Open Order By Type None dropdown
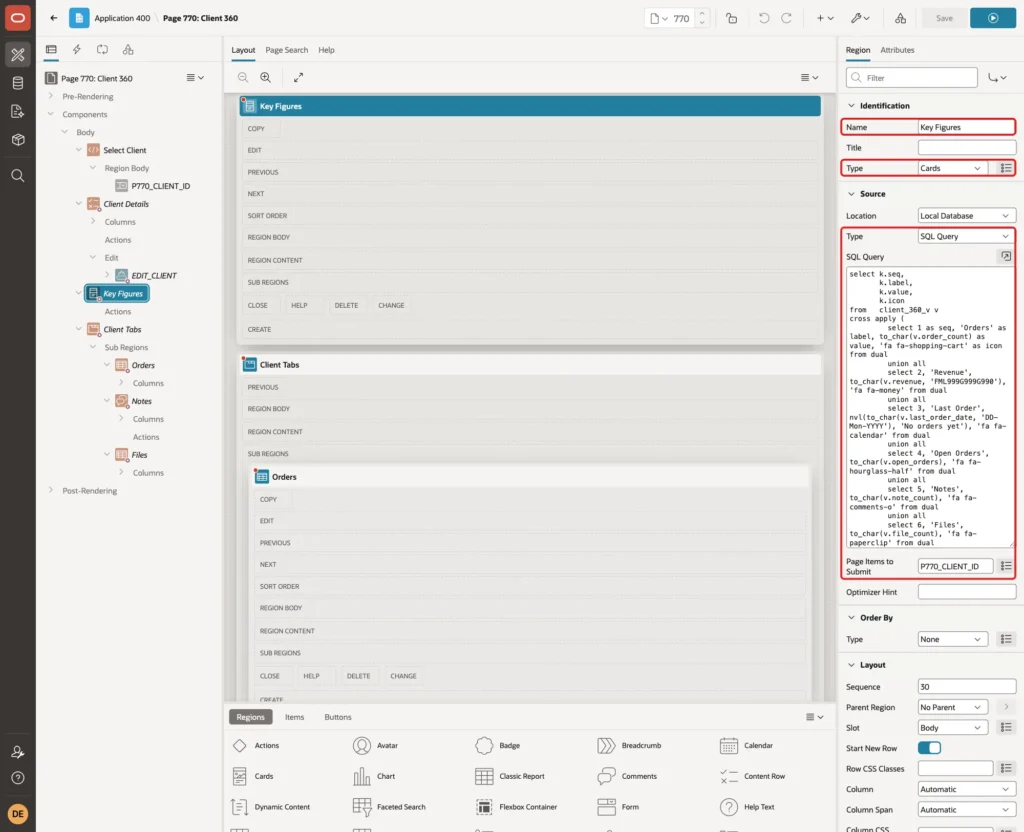The width and height of the screenshot is (1024, 832). 952,639
